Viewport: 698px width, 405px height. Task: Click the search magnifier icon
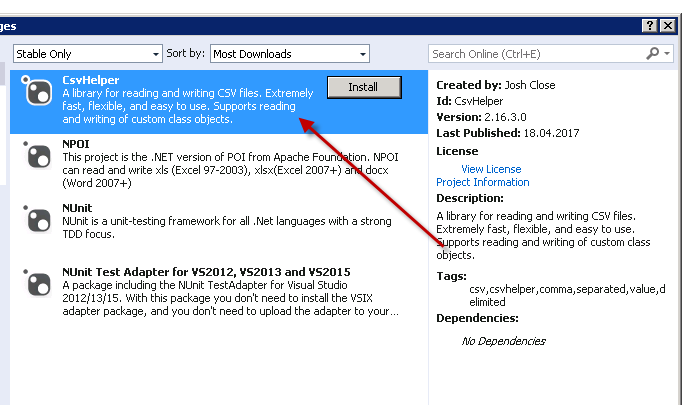652,53
